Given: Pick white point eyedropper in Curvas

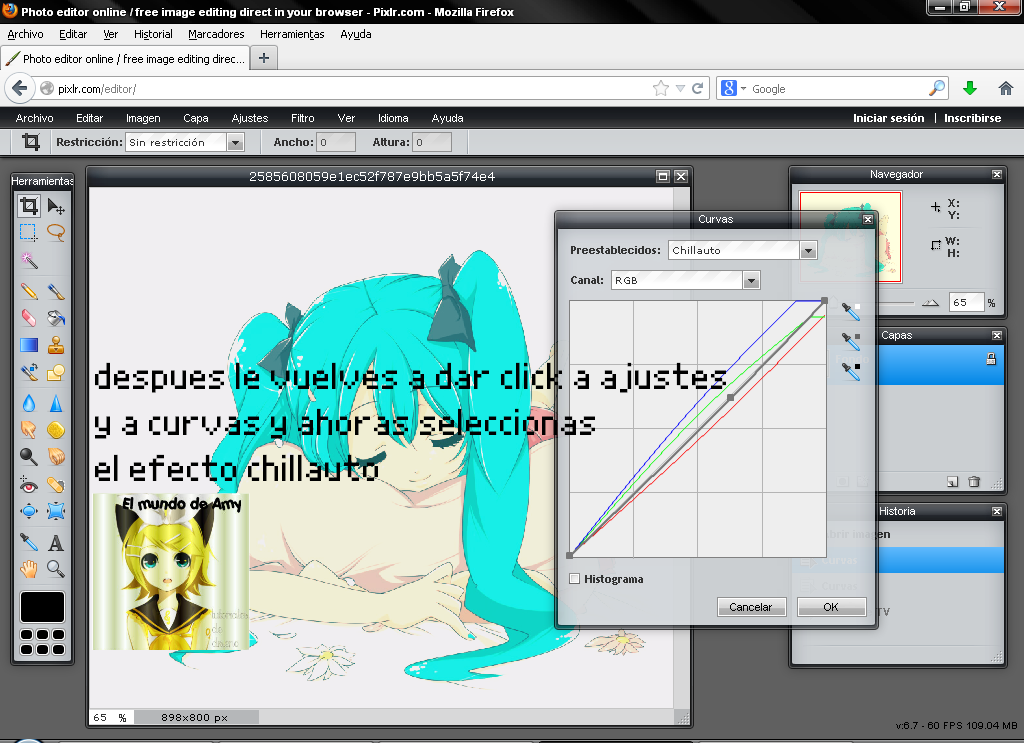Looking at the screenshot, I should [850, 311].
